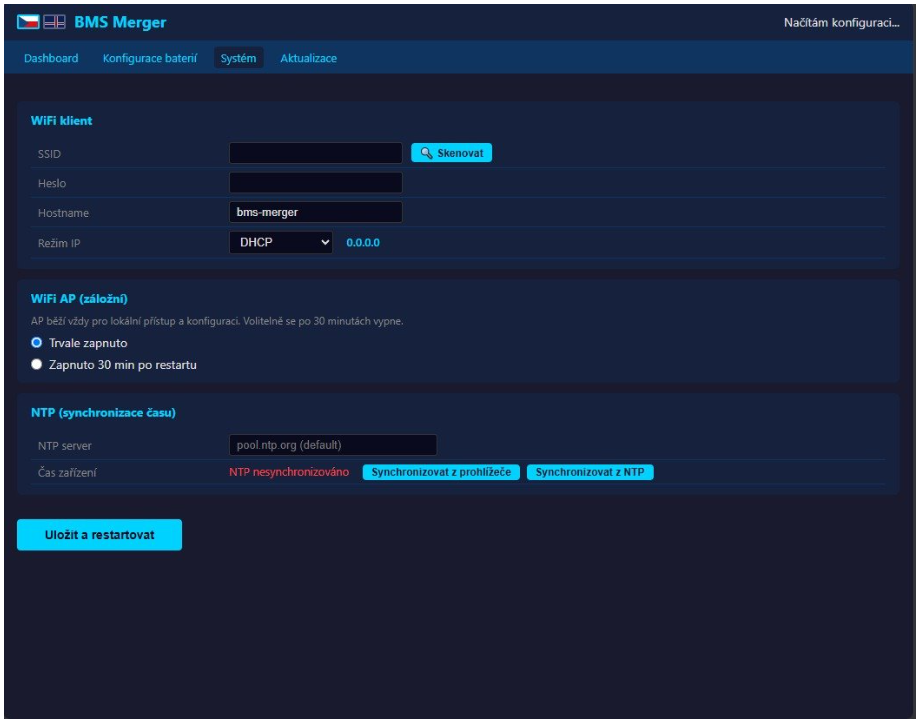The width and height of the screenshot is (921, 724).
Task: Open the Režim IP DHCP dropdown
Action: click(281, 242)
